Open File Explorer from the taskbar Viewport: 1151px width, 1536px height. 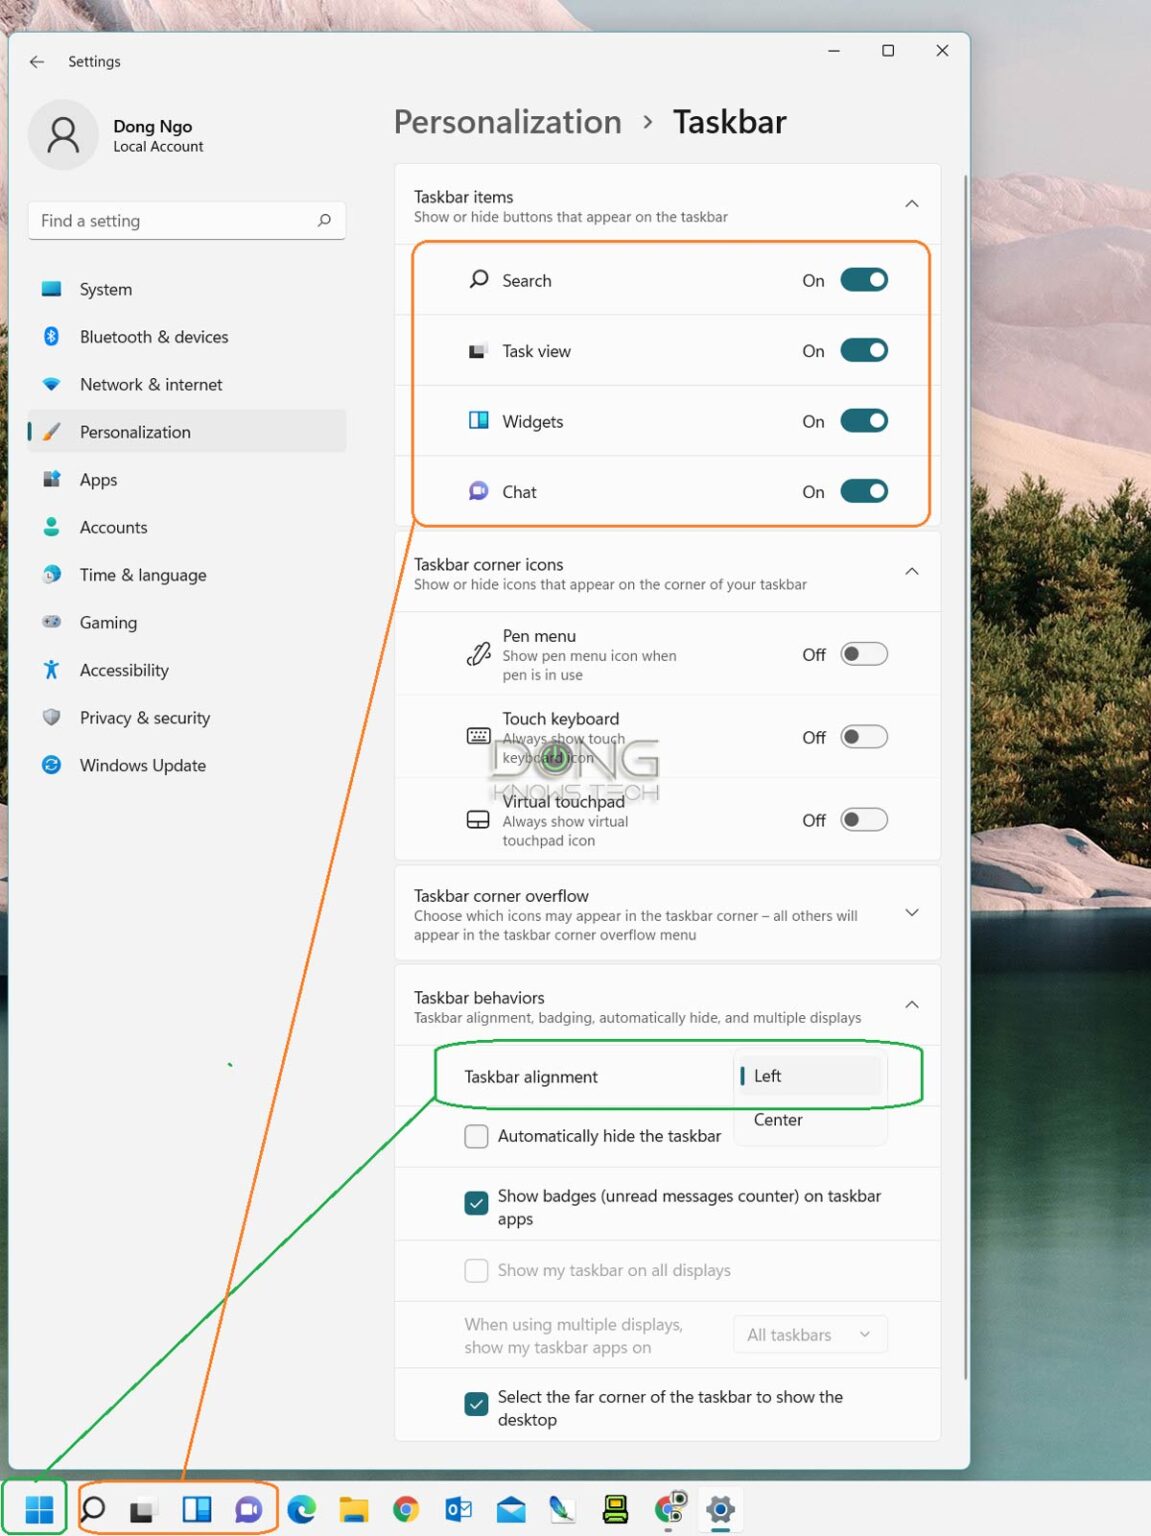tap(353, 1508)
